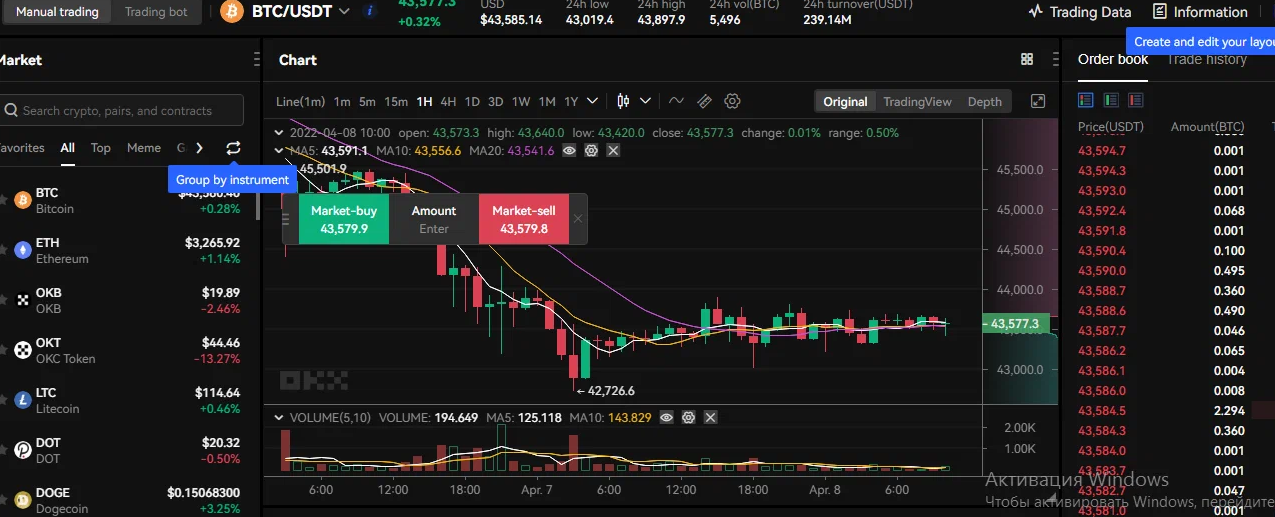Click the LTC coin icon in market list
The width and height of the screenshot is (1275, 517).
coord(23,400)
